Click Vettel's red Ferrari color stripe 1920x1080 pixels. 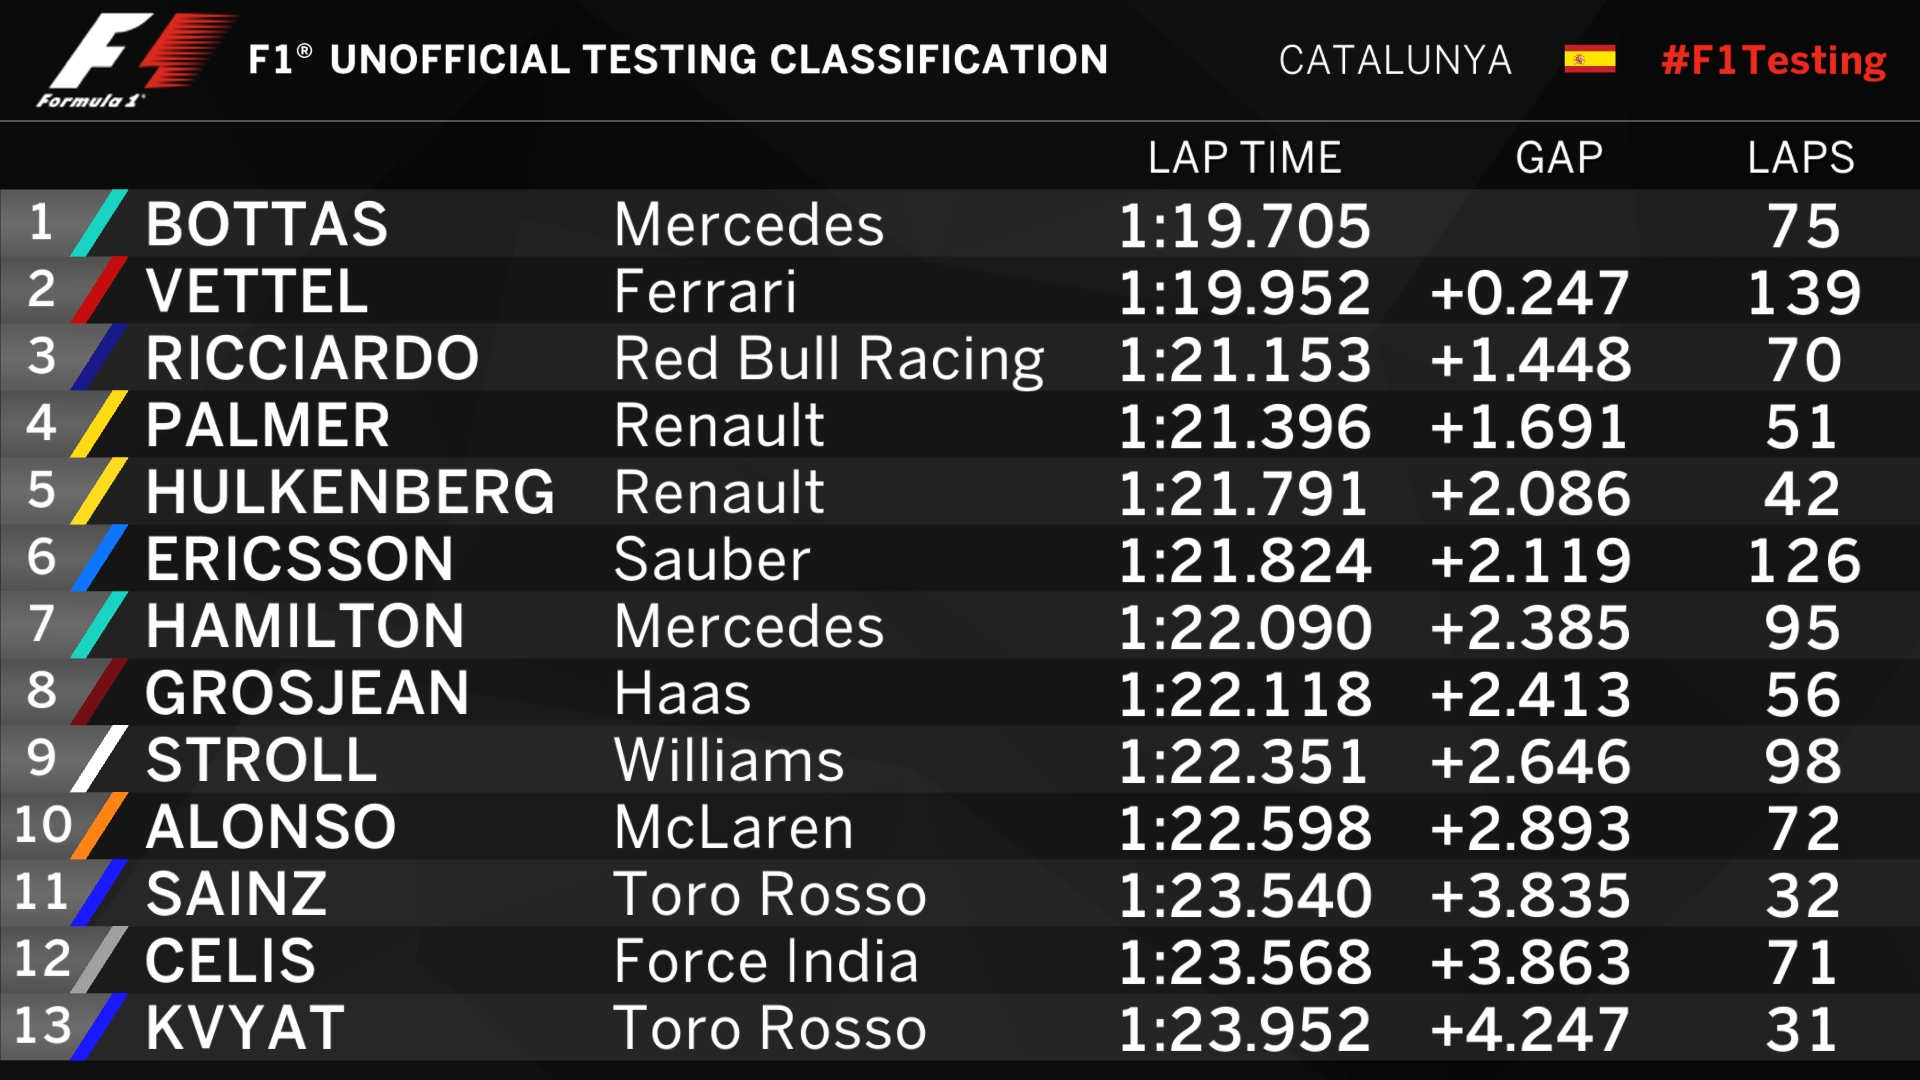pos(100,290)
